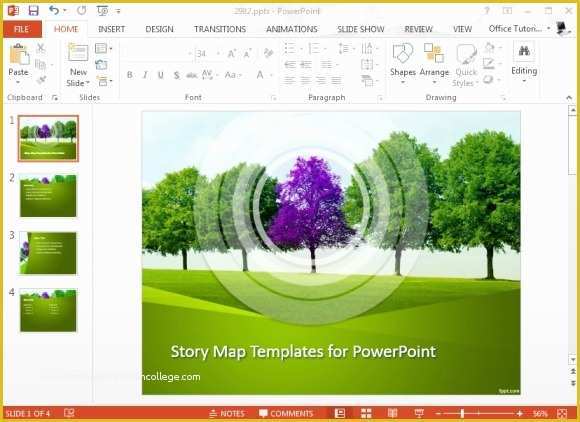Toggle Italic formatting
This screenshot has height=422, width=580.
145,75
